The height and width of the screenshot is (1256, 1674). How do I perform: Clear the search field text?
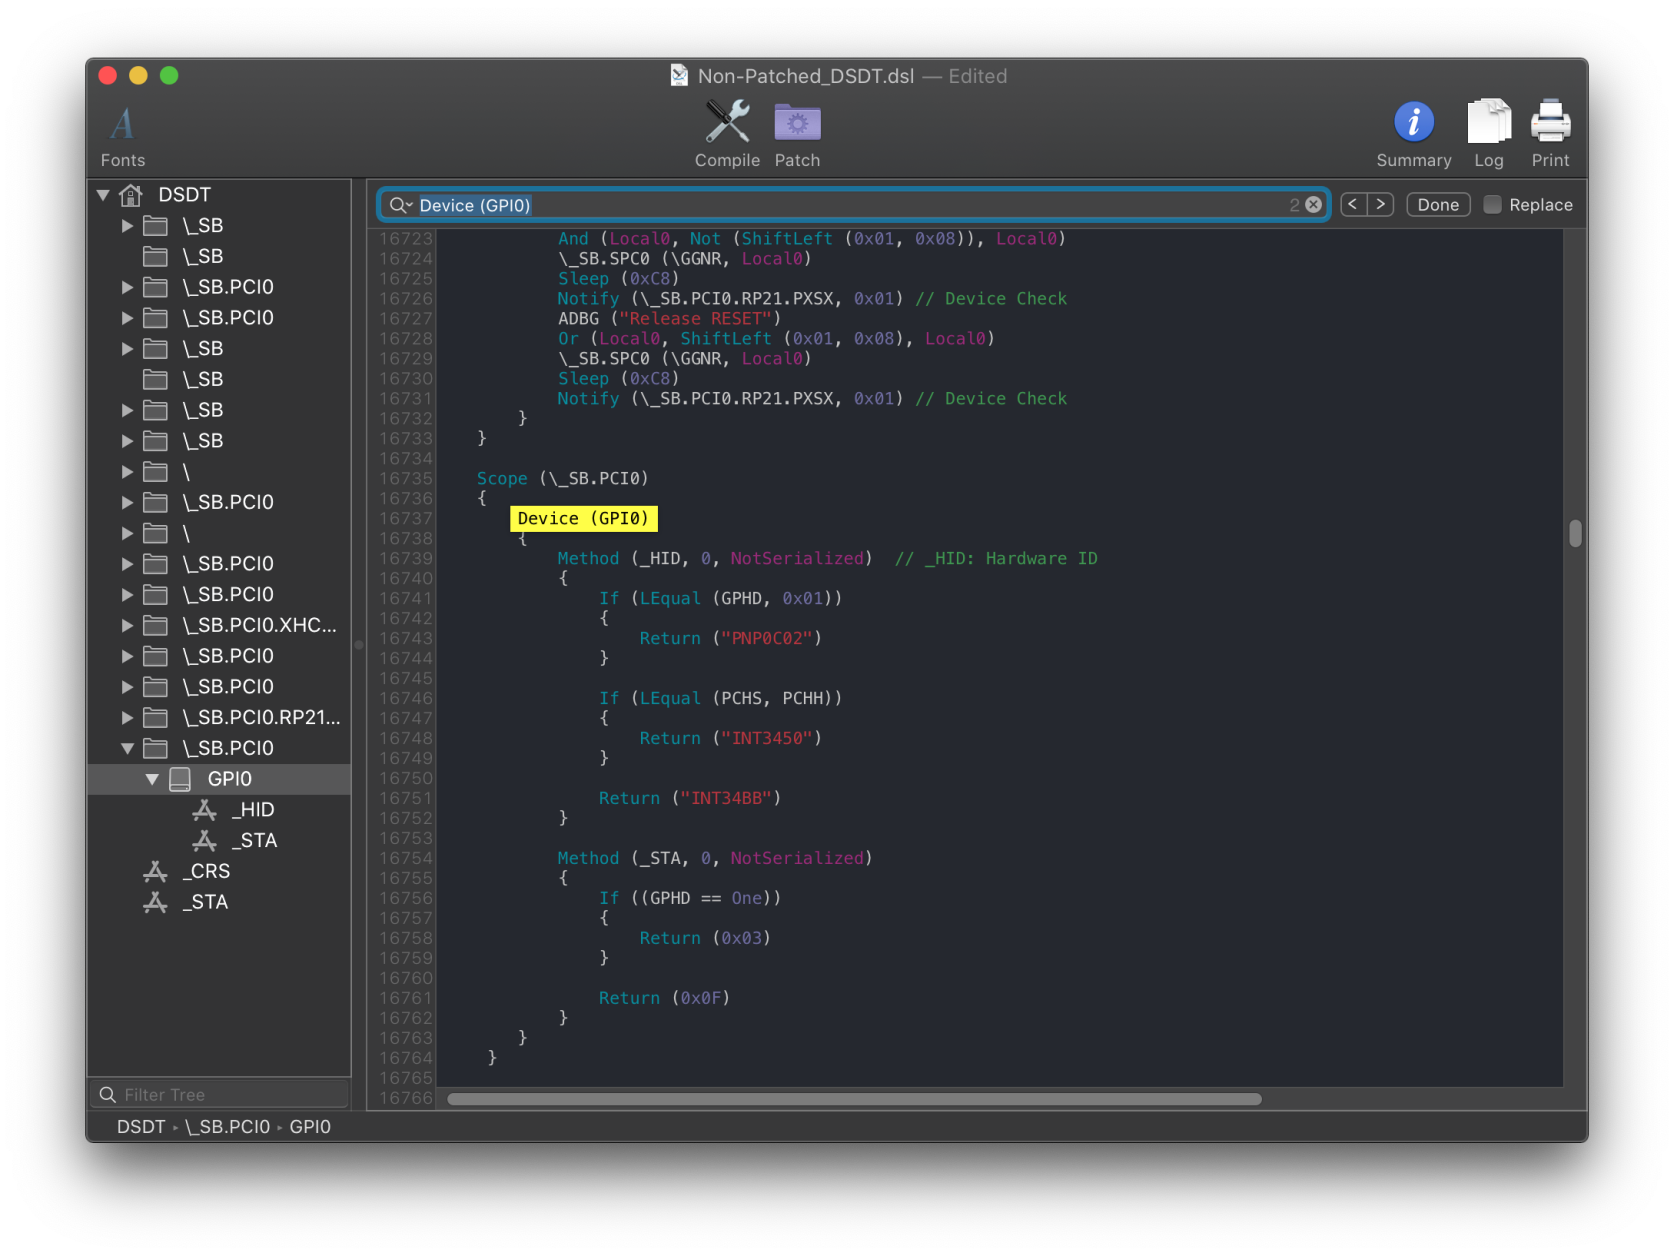click(x=1314, y=205)
